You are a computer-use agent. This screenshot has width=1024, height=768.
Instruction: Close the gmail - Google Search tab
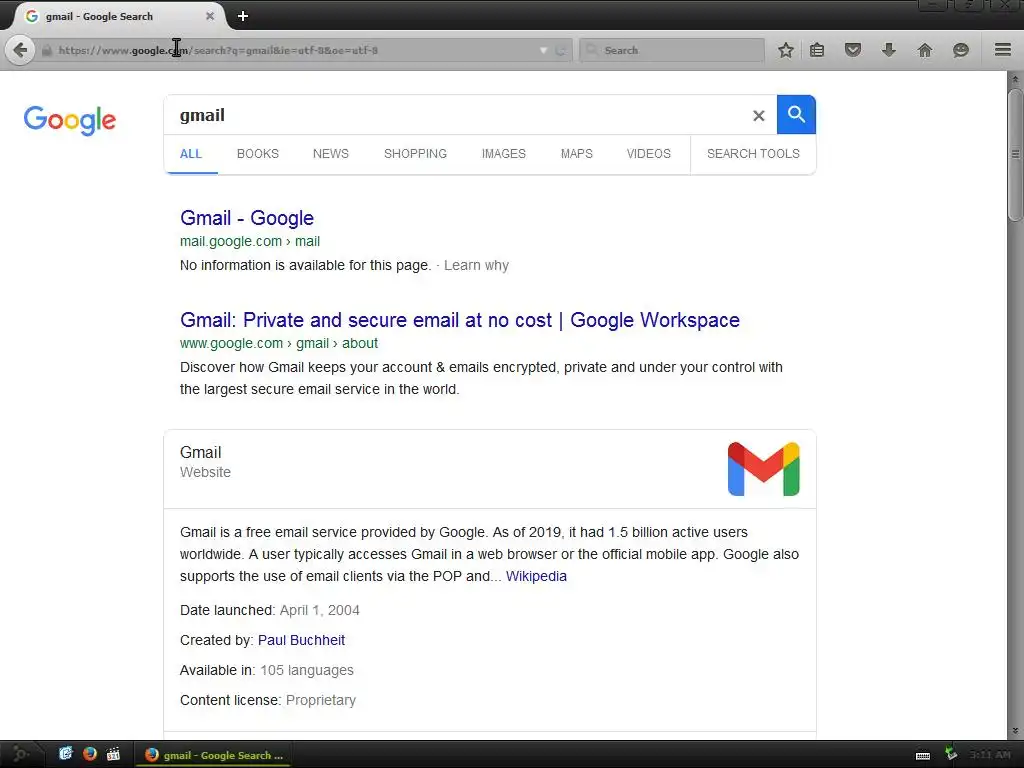click(x=210, y=16)
